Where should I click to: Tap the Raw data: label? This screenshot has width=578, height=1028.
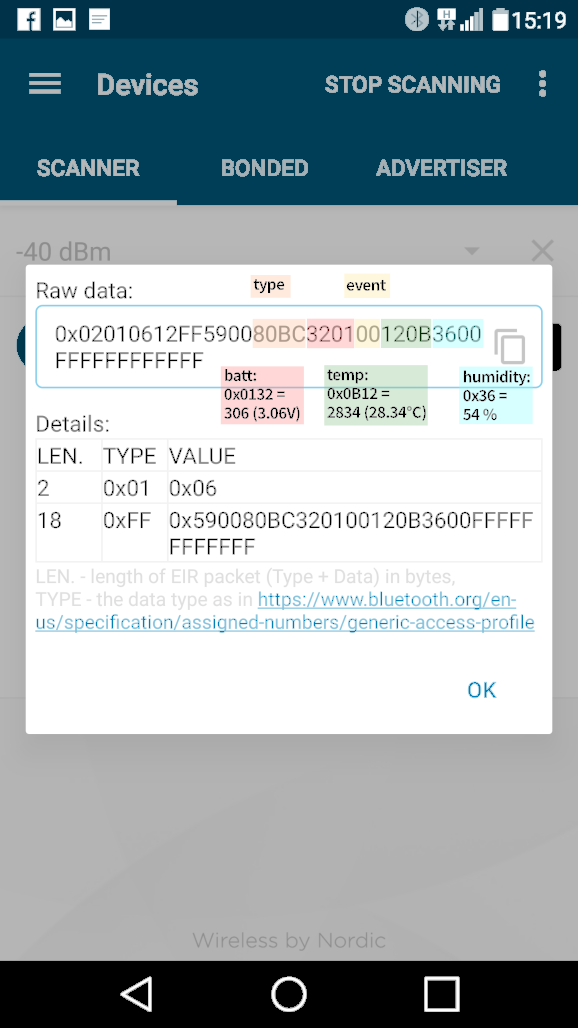pos(85,290)
